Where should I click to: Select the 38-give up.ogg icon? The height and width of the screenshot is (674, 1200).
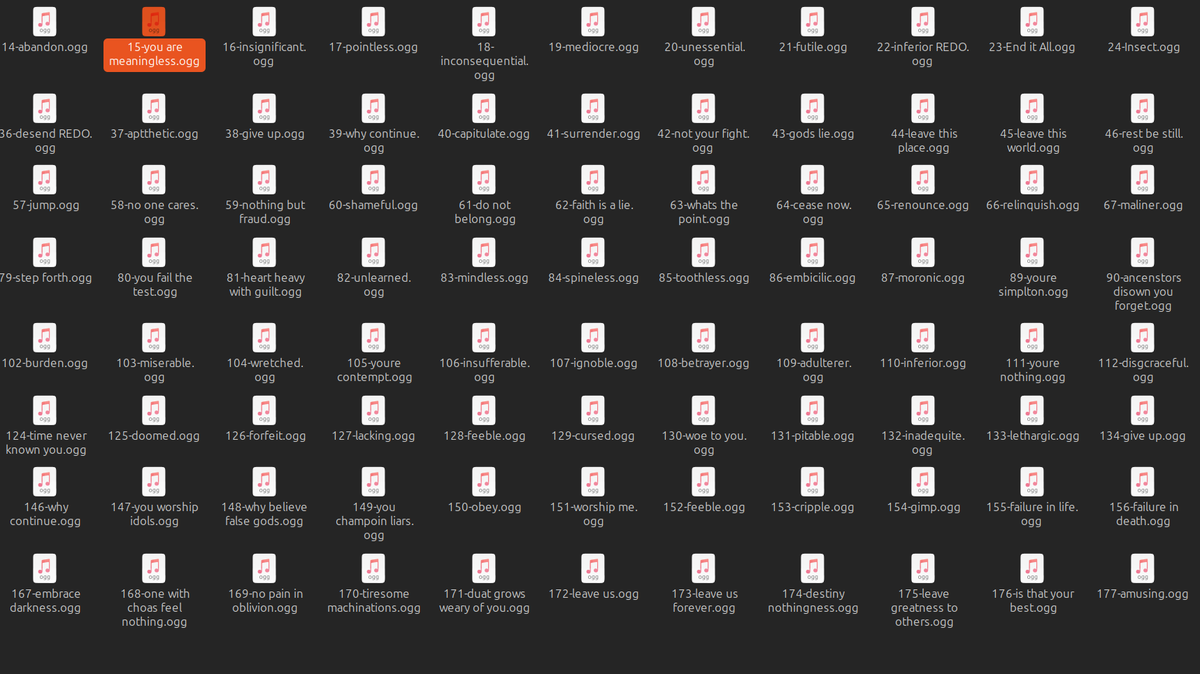[264, 107]
